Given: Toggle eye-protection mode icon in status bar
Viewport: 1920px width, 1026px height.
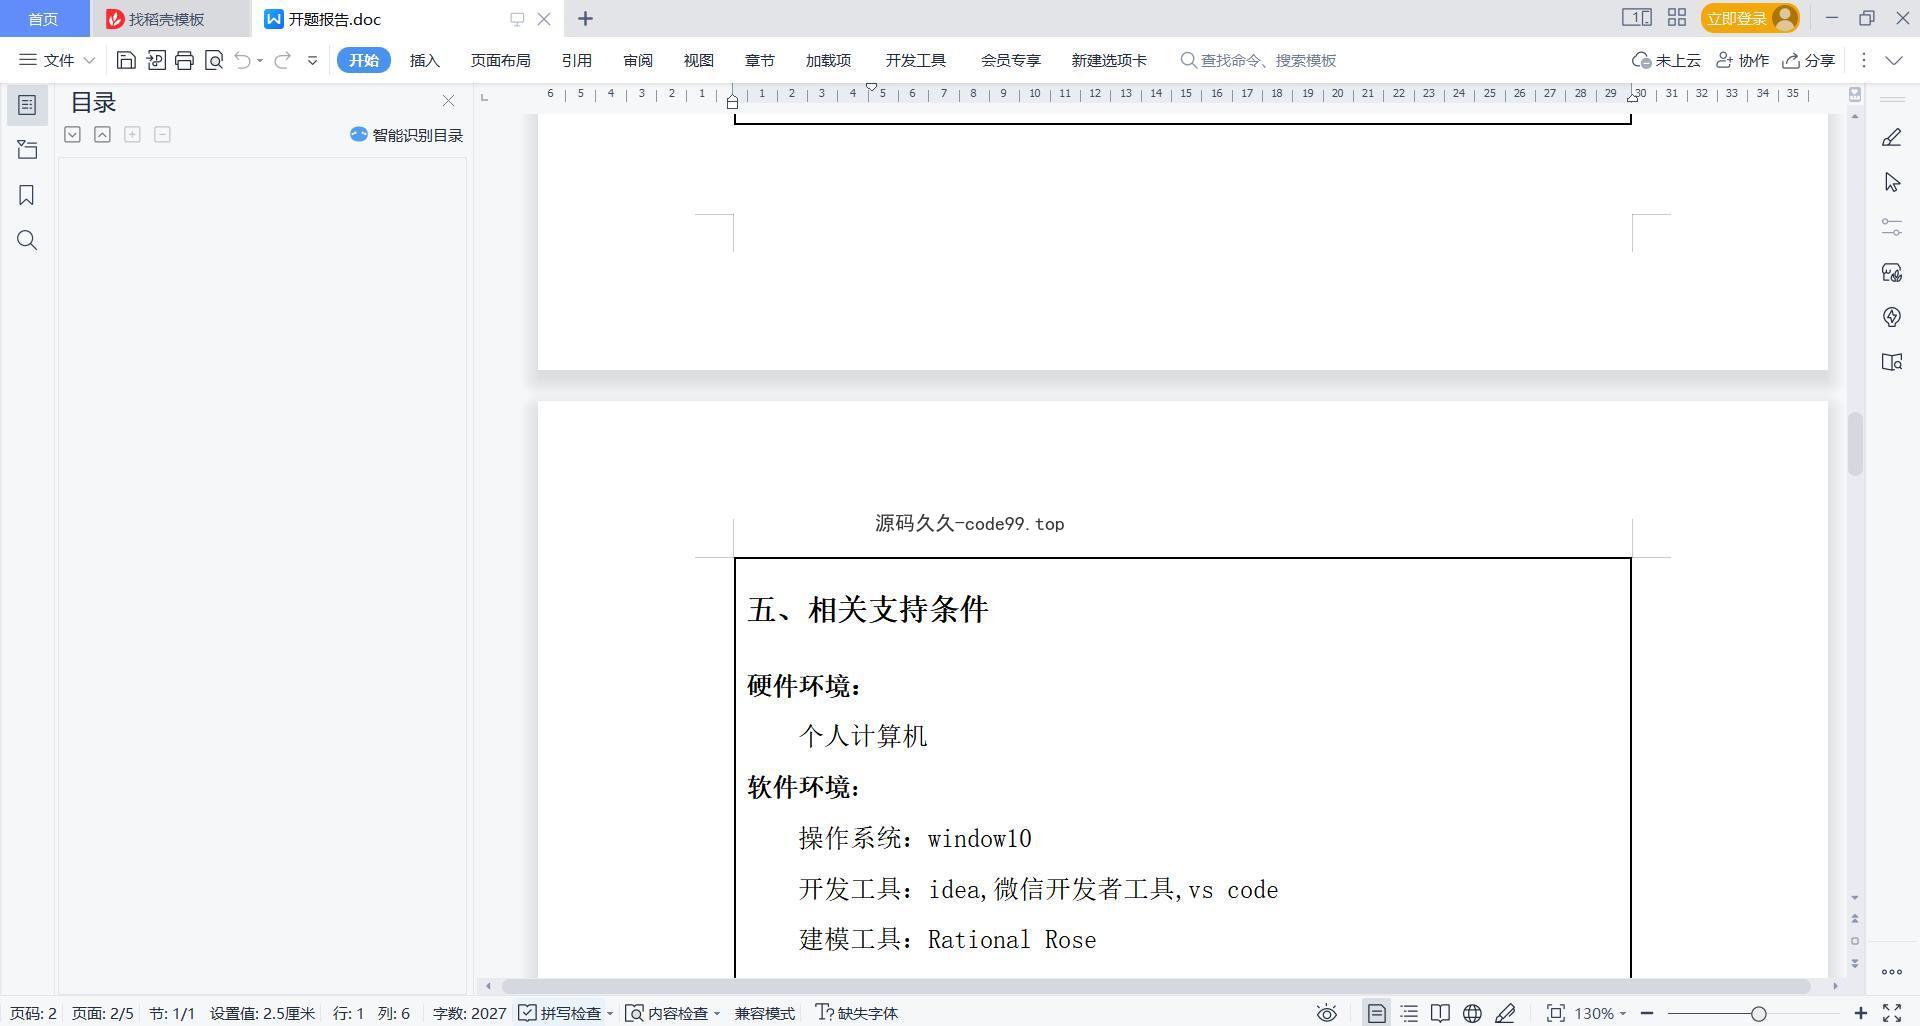Looking at the screenshot, I should pos(1326,1013).
